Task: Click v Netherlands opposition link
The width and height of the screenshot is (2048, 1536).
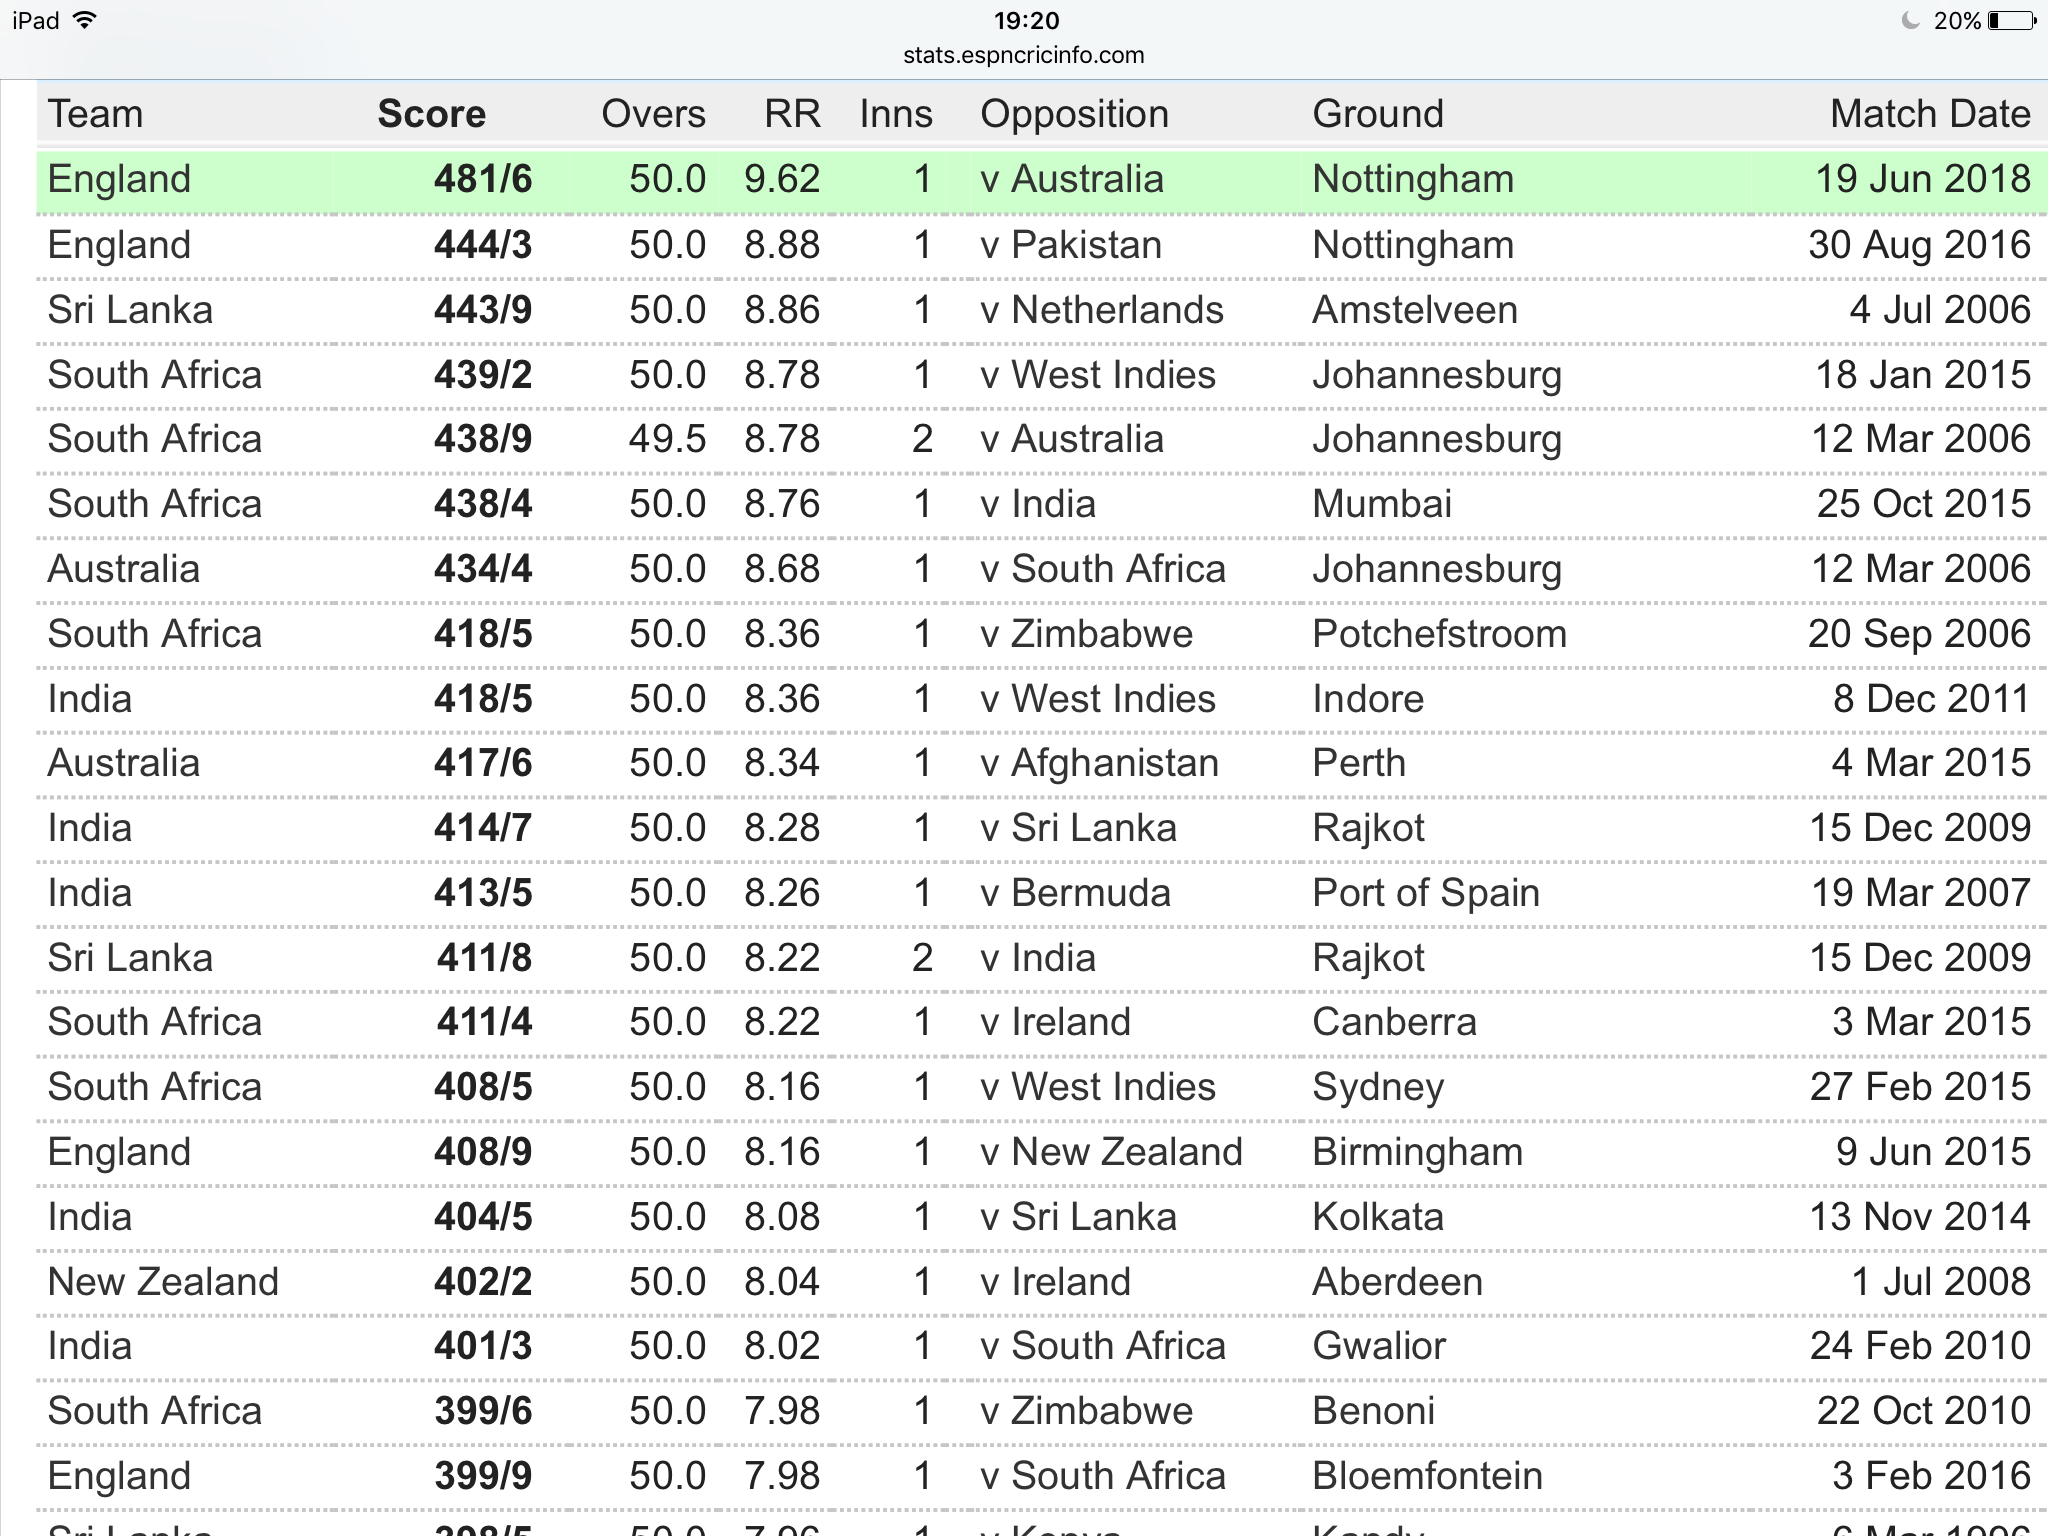Action: (x=1102, y=310)
